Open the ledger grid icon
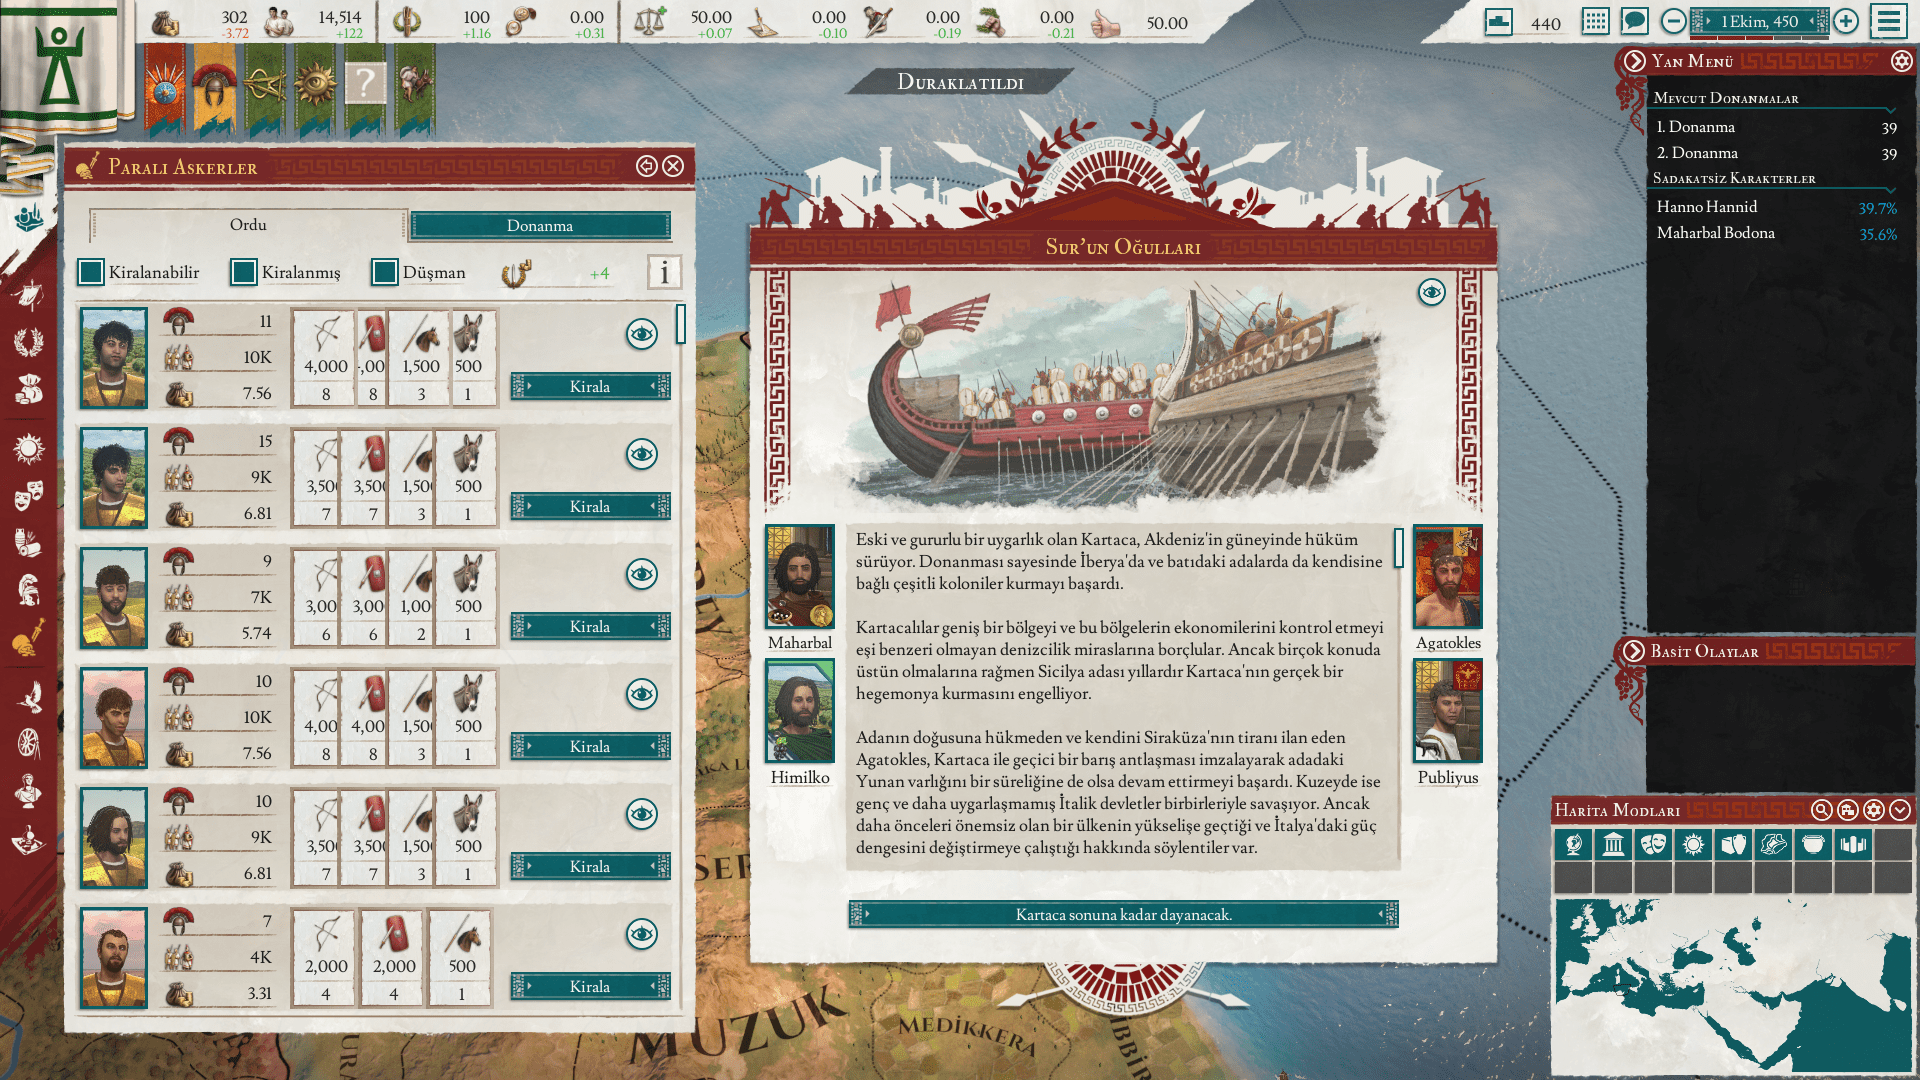 point(1596,21)
